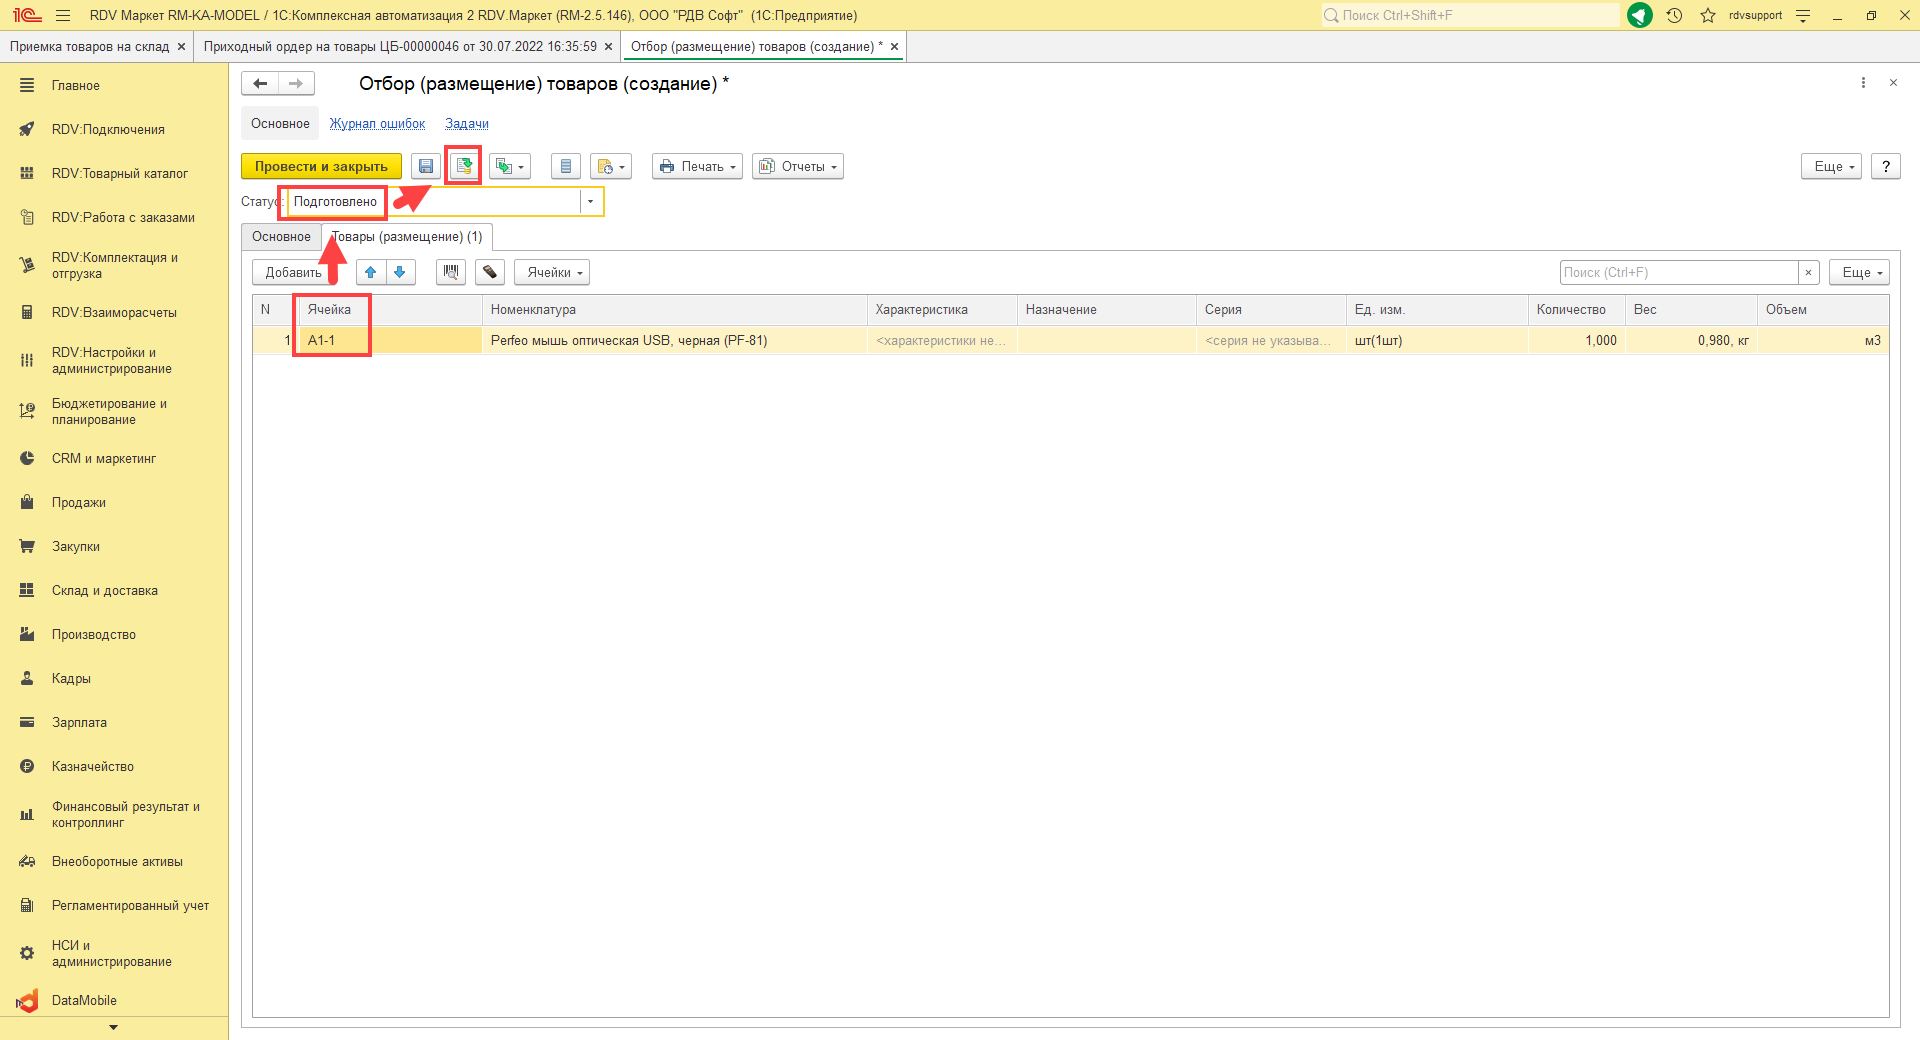This screenshot has width=1920, height=1040.
Task: Move the row down with the blue down arrow
Action: (x=400, y=272)
